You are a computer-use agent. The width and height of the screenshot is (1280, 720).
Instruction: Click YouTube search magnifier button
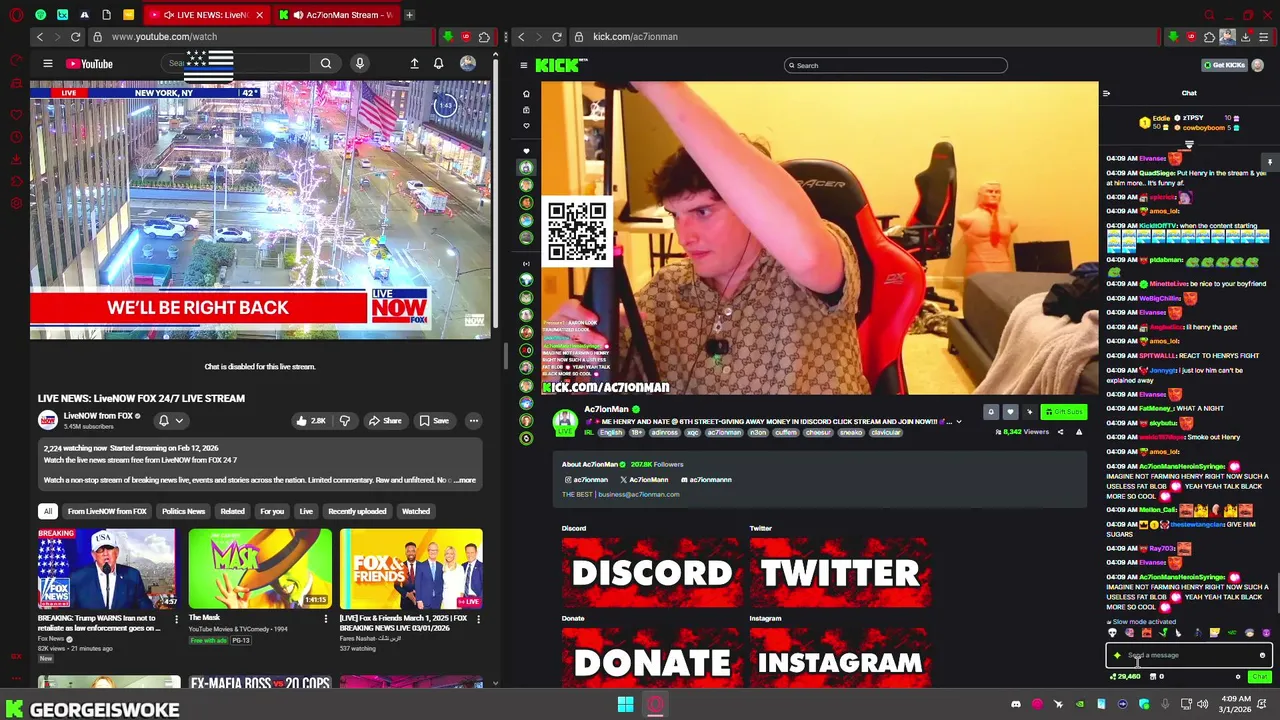point(326,64)
